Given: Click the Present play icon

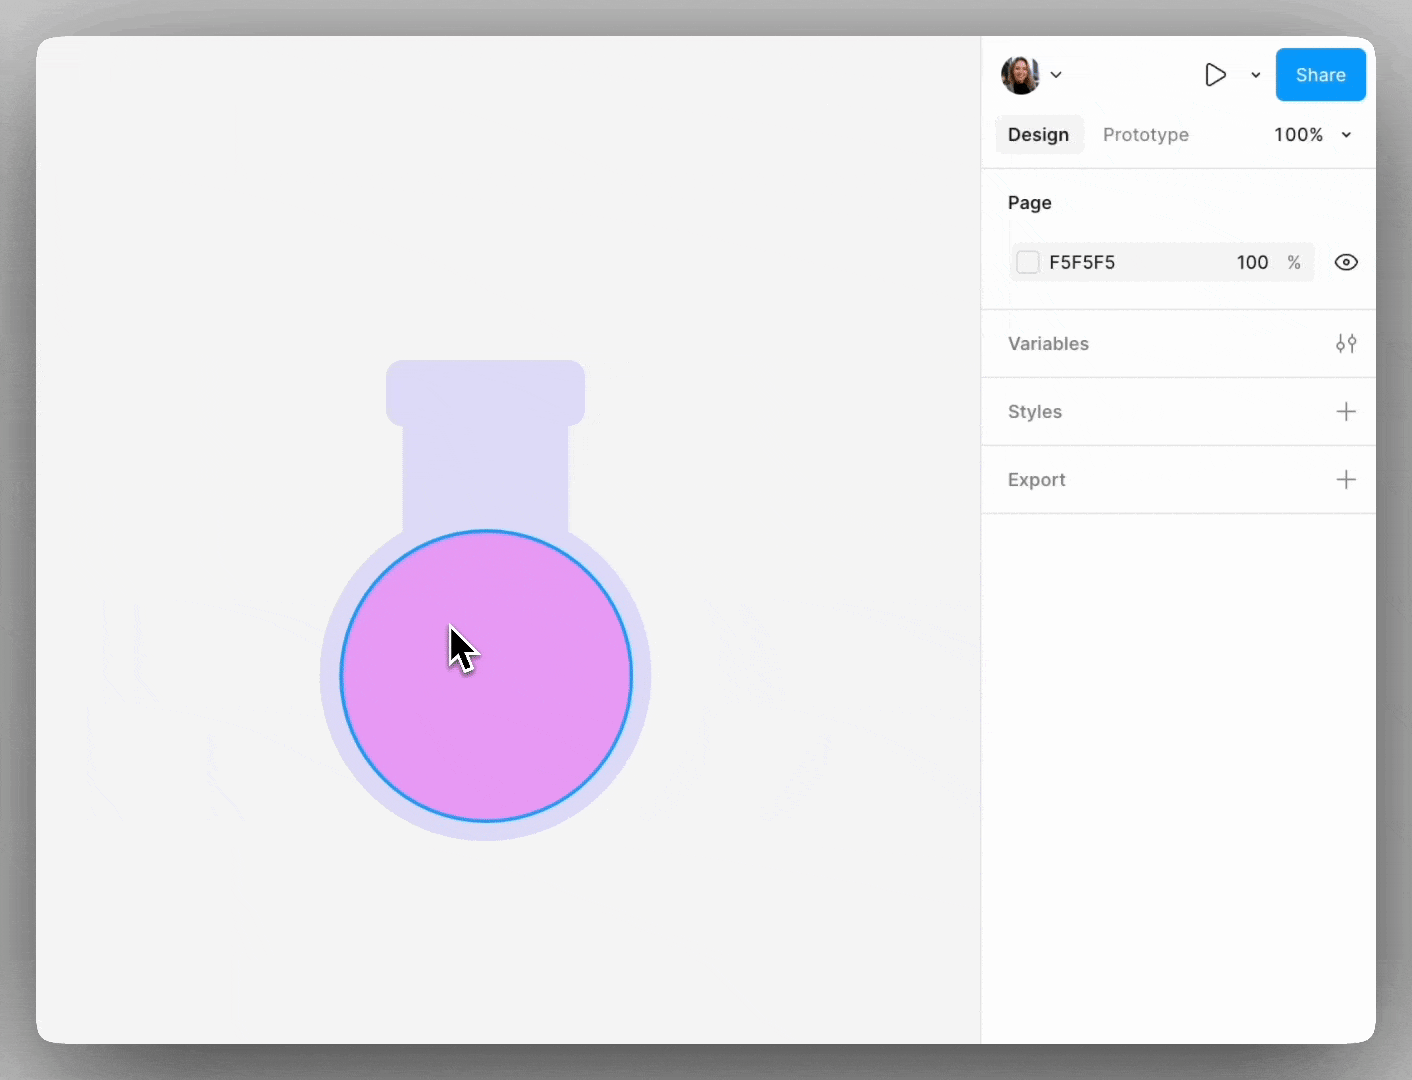Looking at the screenshot, I should point(1215,75).
